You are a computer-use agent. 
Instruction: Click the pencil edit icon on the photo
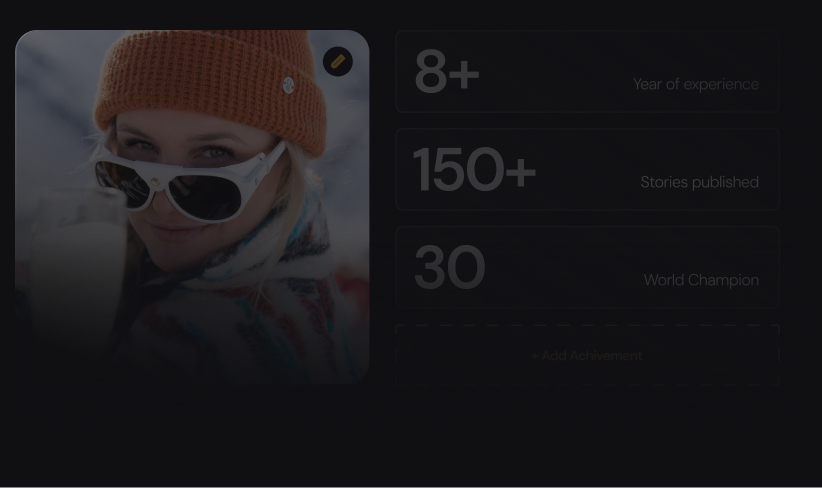pos(338,62)
